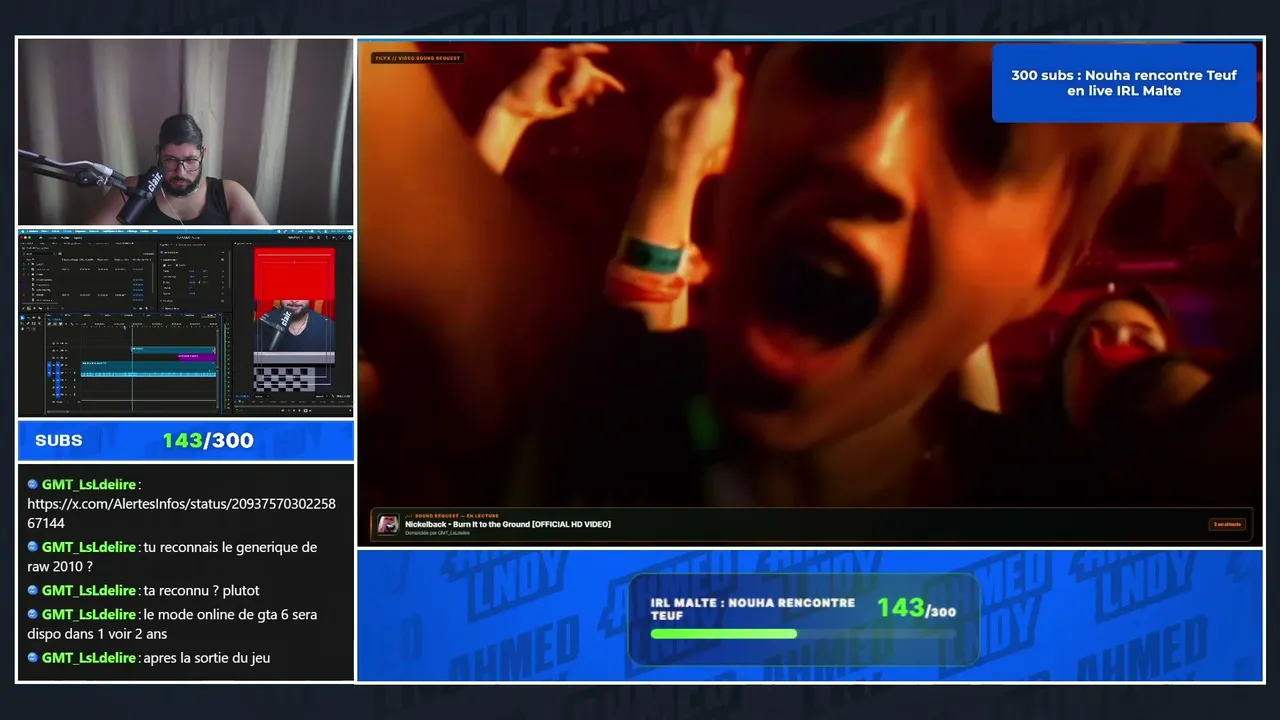Click the '300 subs : Nouha rencontre Teuf' goal banner
This screenshot has width=1280, height=720.
(x=1124, y=83)
